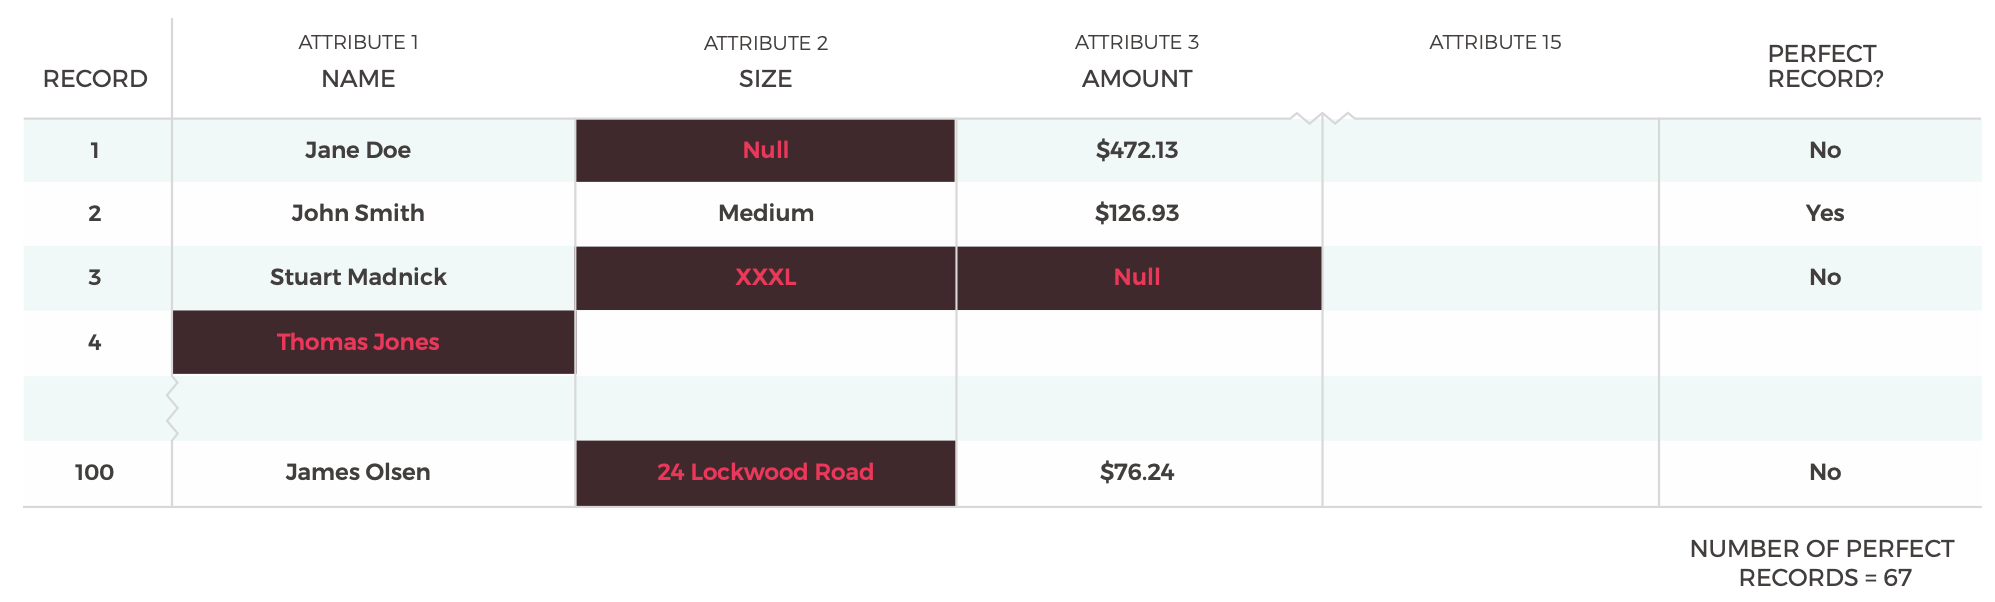The image size is (1995, 602).
Task: Click the Attribute 1 Name column header
Action: point(358,61)
